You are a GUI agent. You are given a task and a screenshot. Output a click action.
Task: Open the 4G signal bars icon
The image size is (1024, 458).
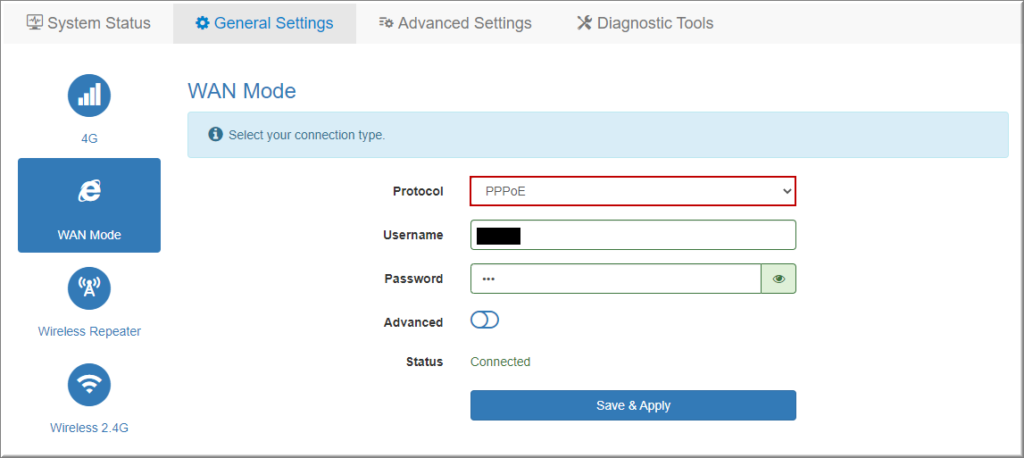[89, 95]
